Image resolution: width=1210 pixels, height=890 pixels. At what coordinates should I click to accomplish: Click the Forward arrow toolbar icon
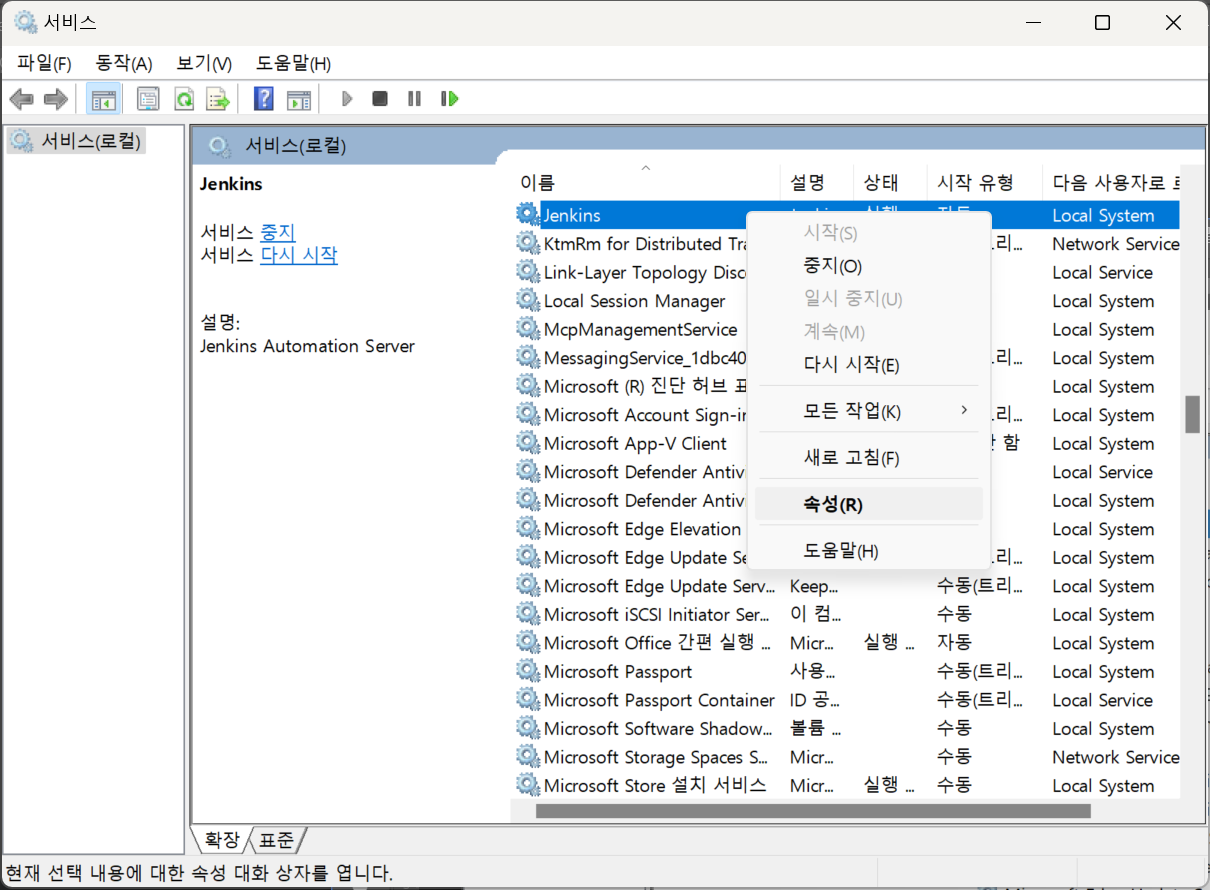point(56,99)
